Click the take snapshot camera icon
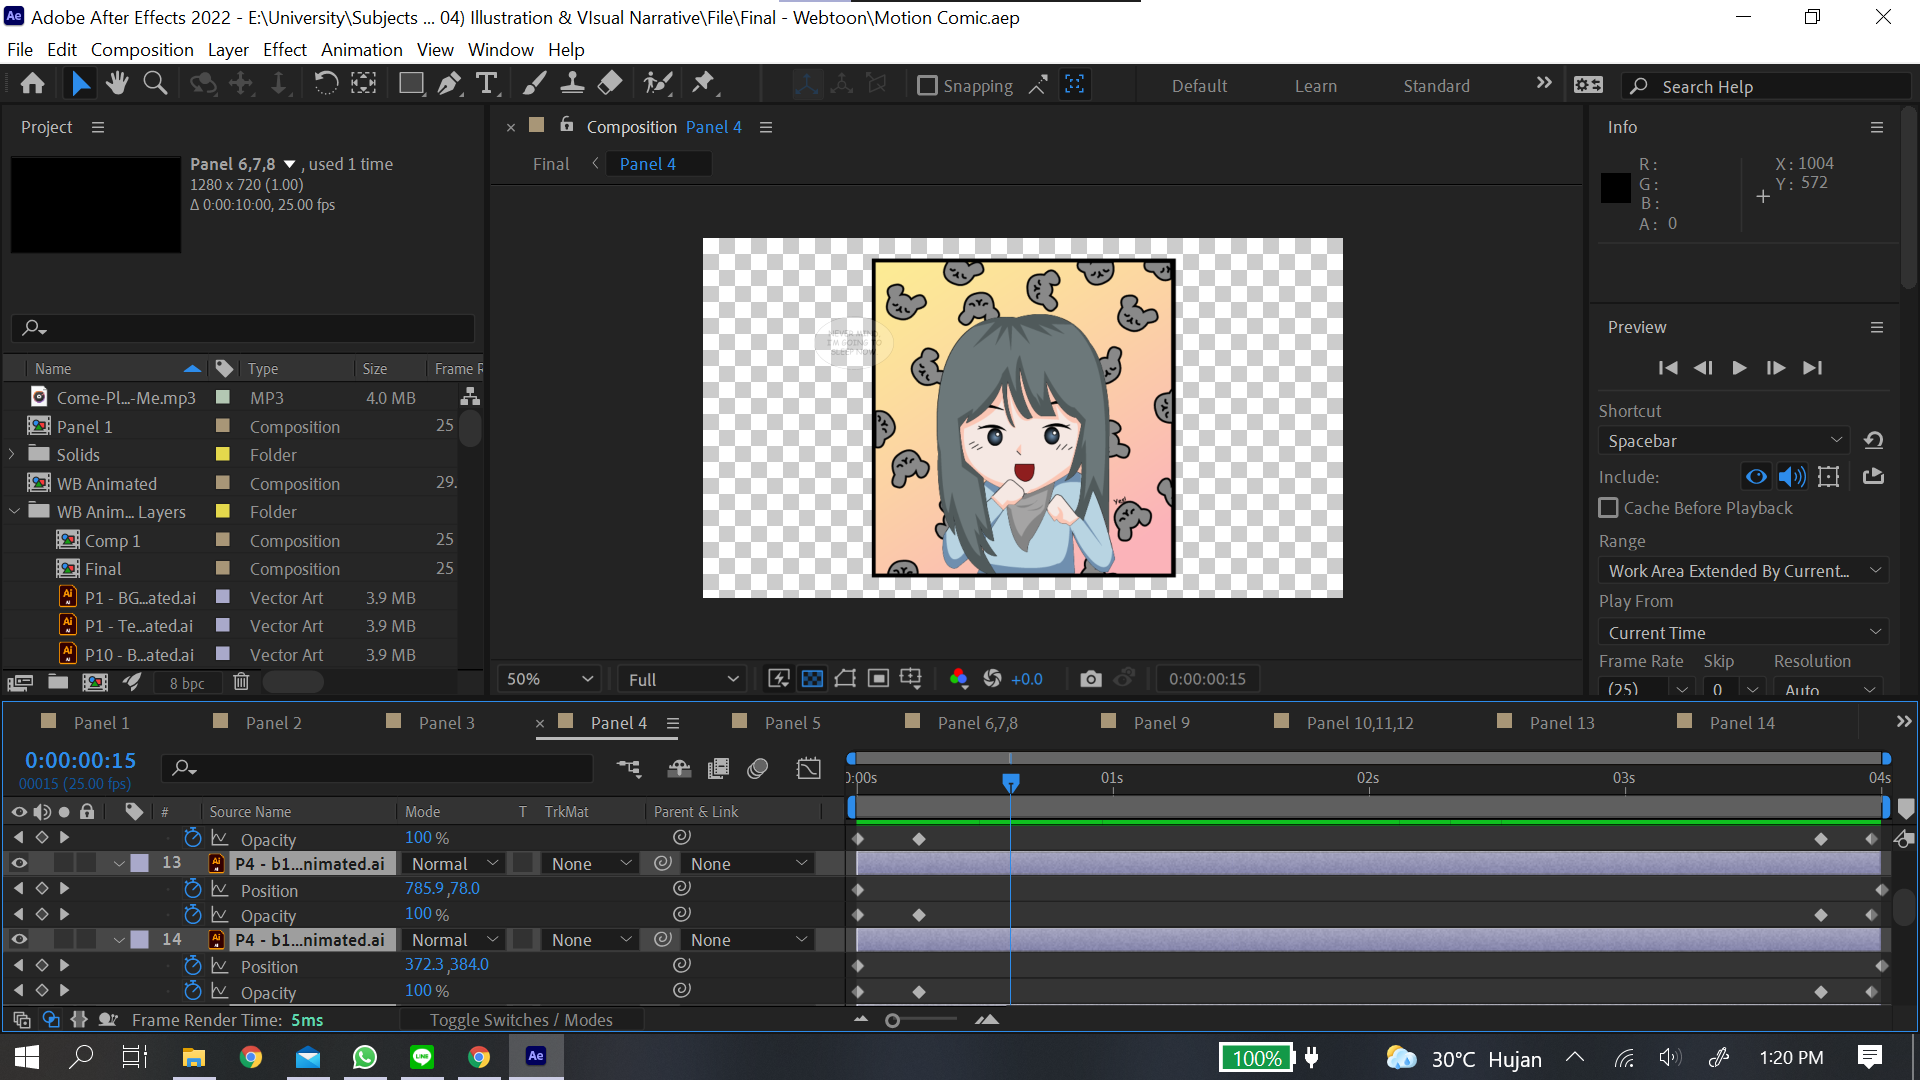1920x1080 pixels. [x=1091, y=679]
